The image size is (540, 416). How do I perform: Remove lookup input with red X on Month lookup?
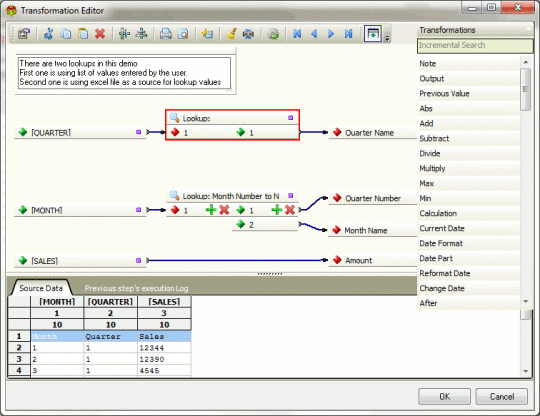pos(224,210)
